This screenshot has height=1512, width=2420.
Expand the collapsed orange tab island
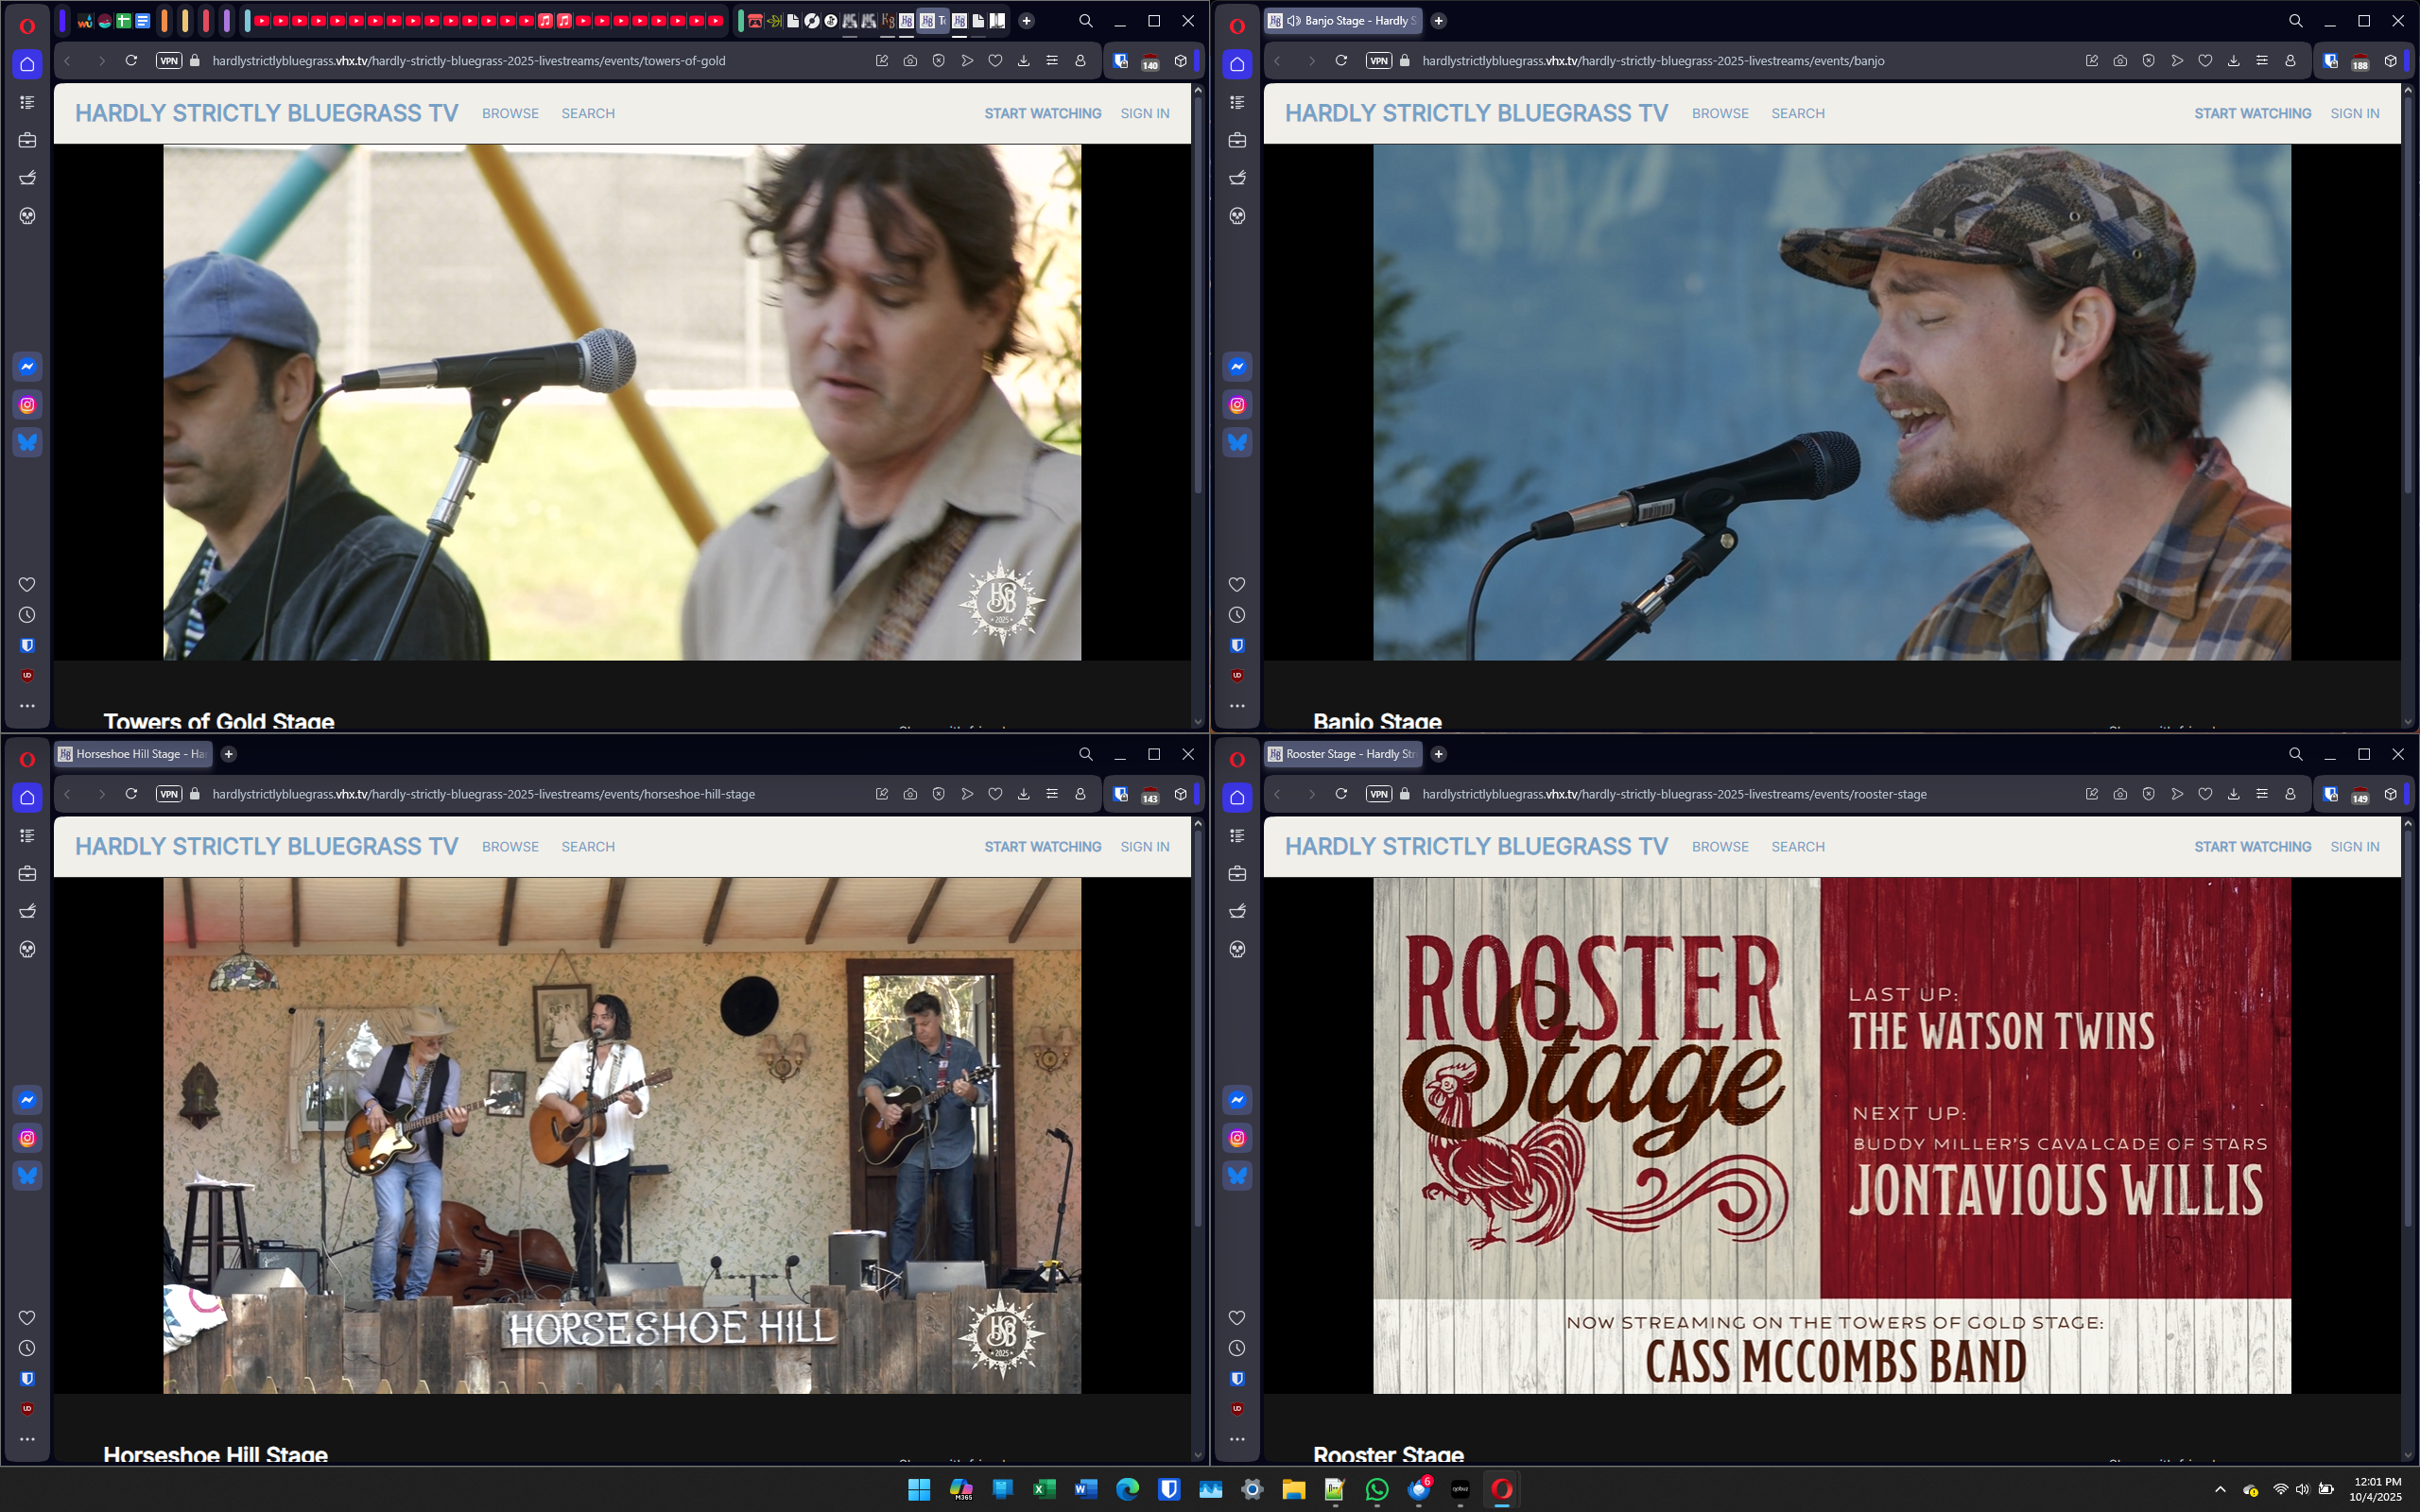click(164, 21)
